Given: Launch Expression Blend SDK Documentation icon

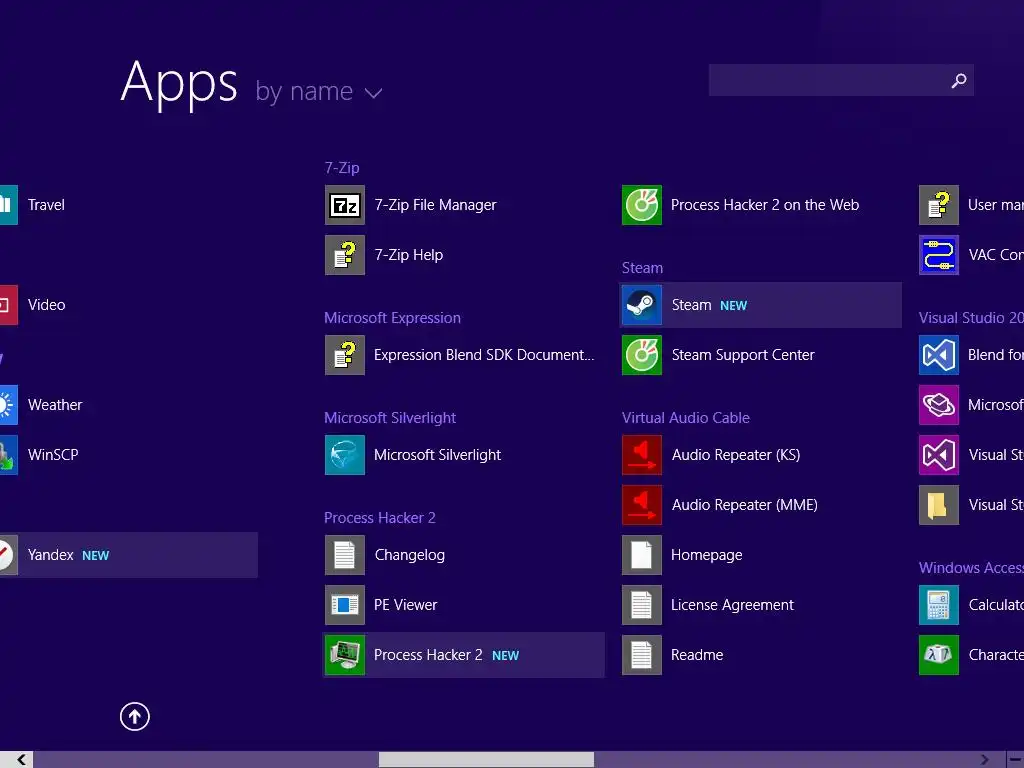Looking at the screenshot, I should point(345,355).
